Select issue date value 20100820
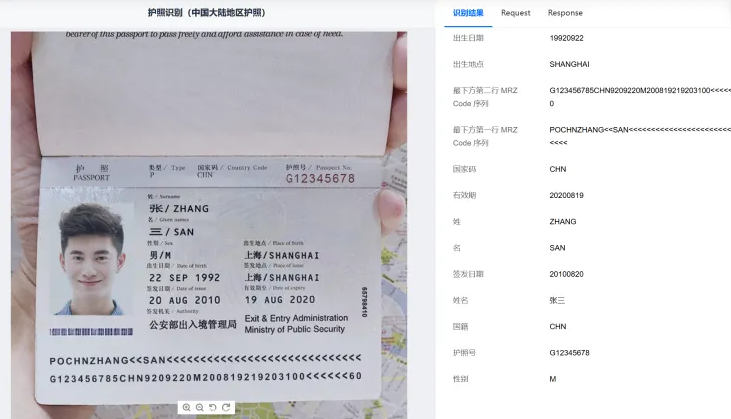Viewport: 731px width, 419px height. point(566,274)
